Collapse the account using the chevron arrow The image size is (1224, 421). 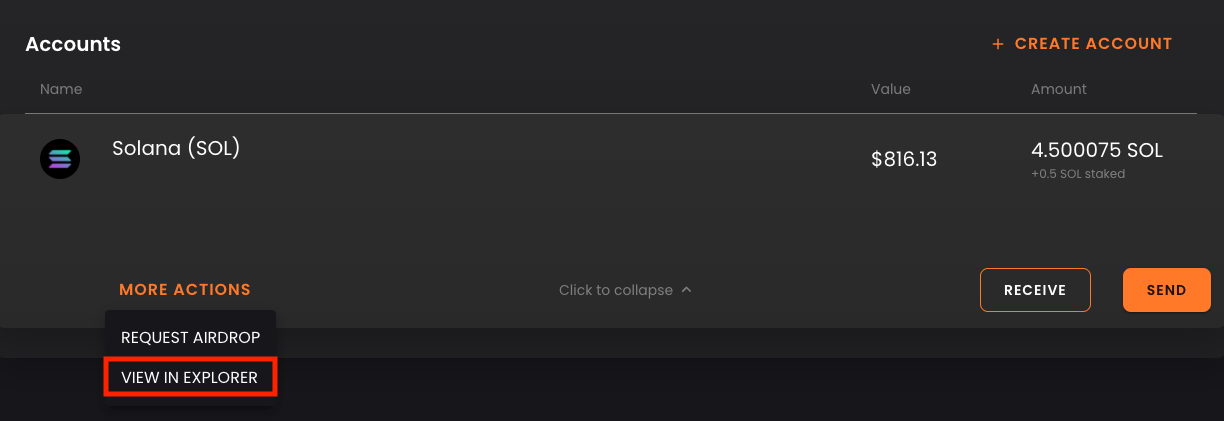tap(686, 290)
